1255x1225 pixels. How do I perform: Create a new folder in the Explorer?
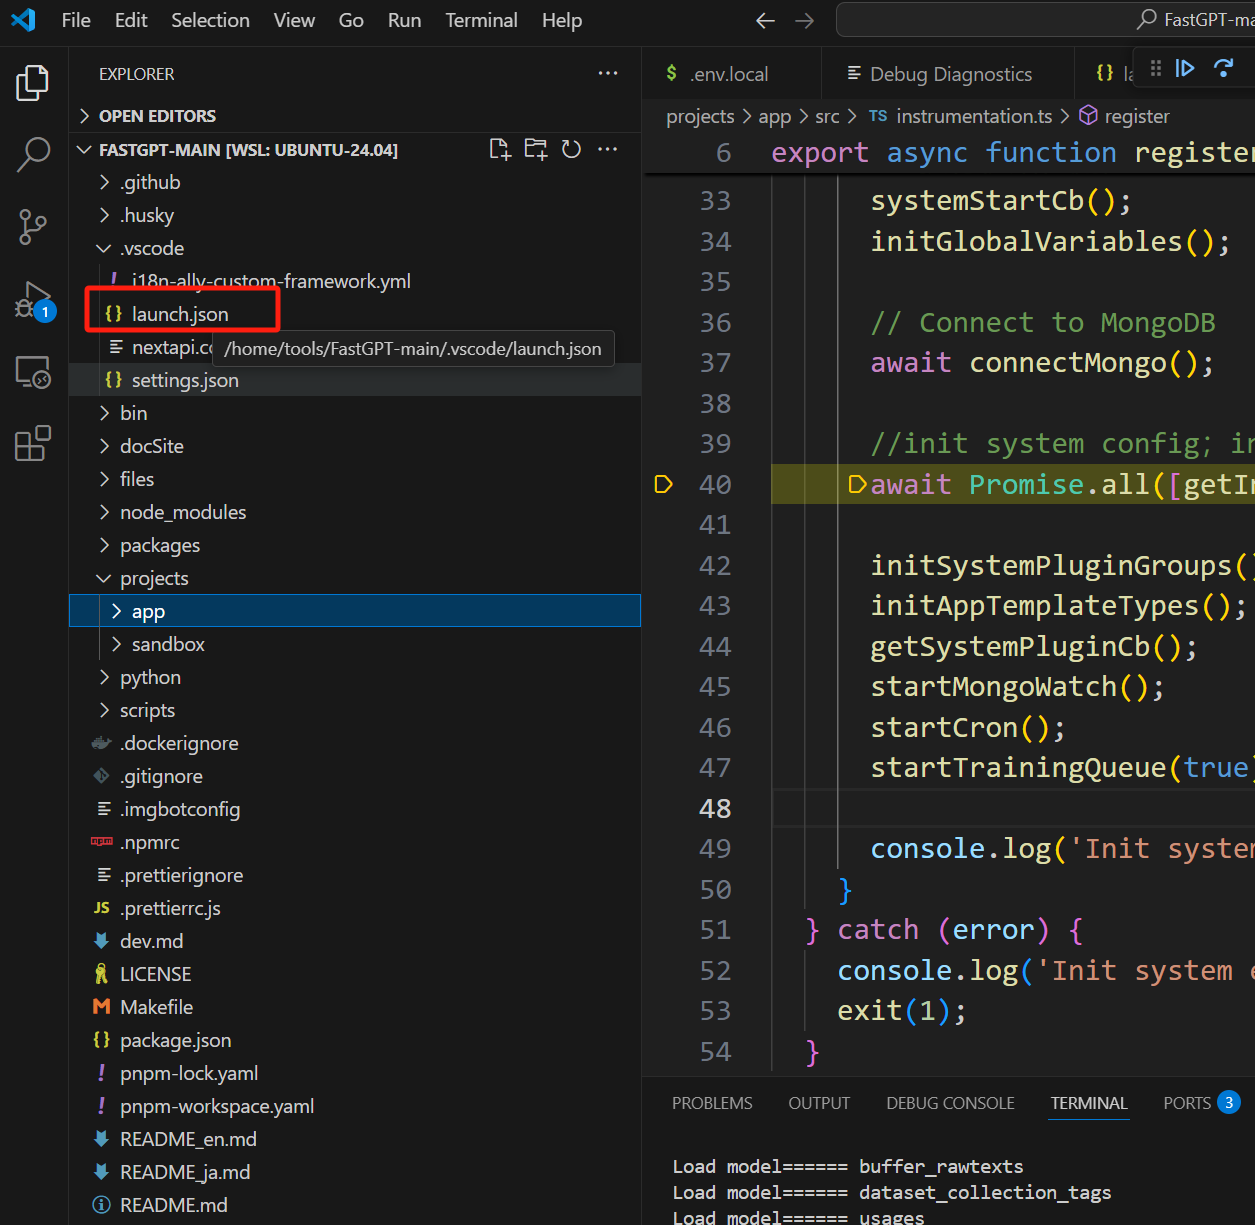pos(535,148)
